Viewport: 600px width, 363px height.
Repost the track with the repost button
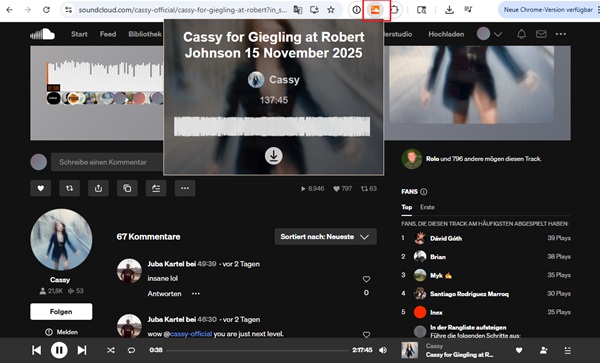(69, 188)
